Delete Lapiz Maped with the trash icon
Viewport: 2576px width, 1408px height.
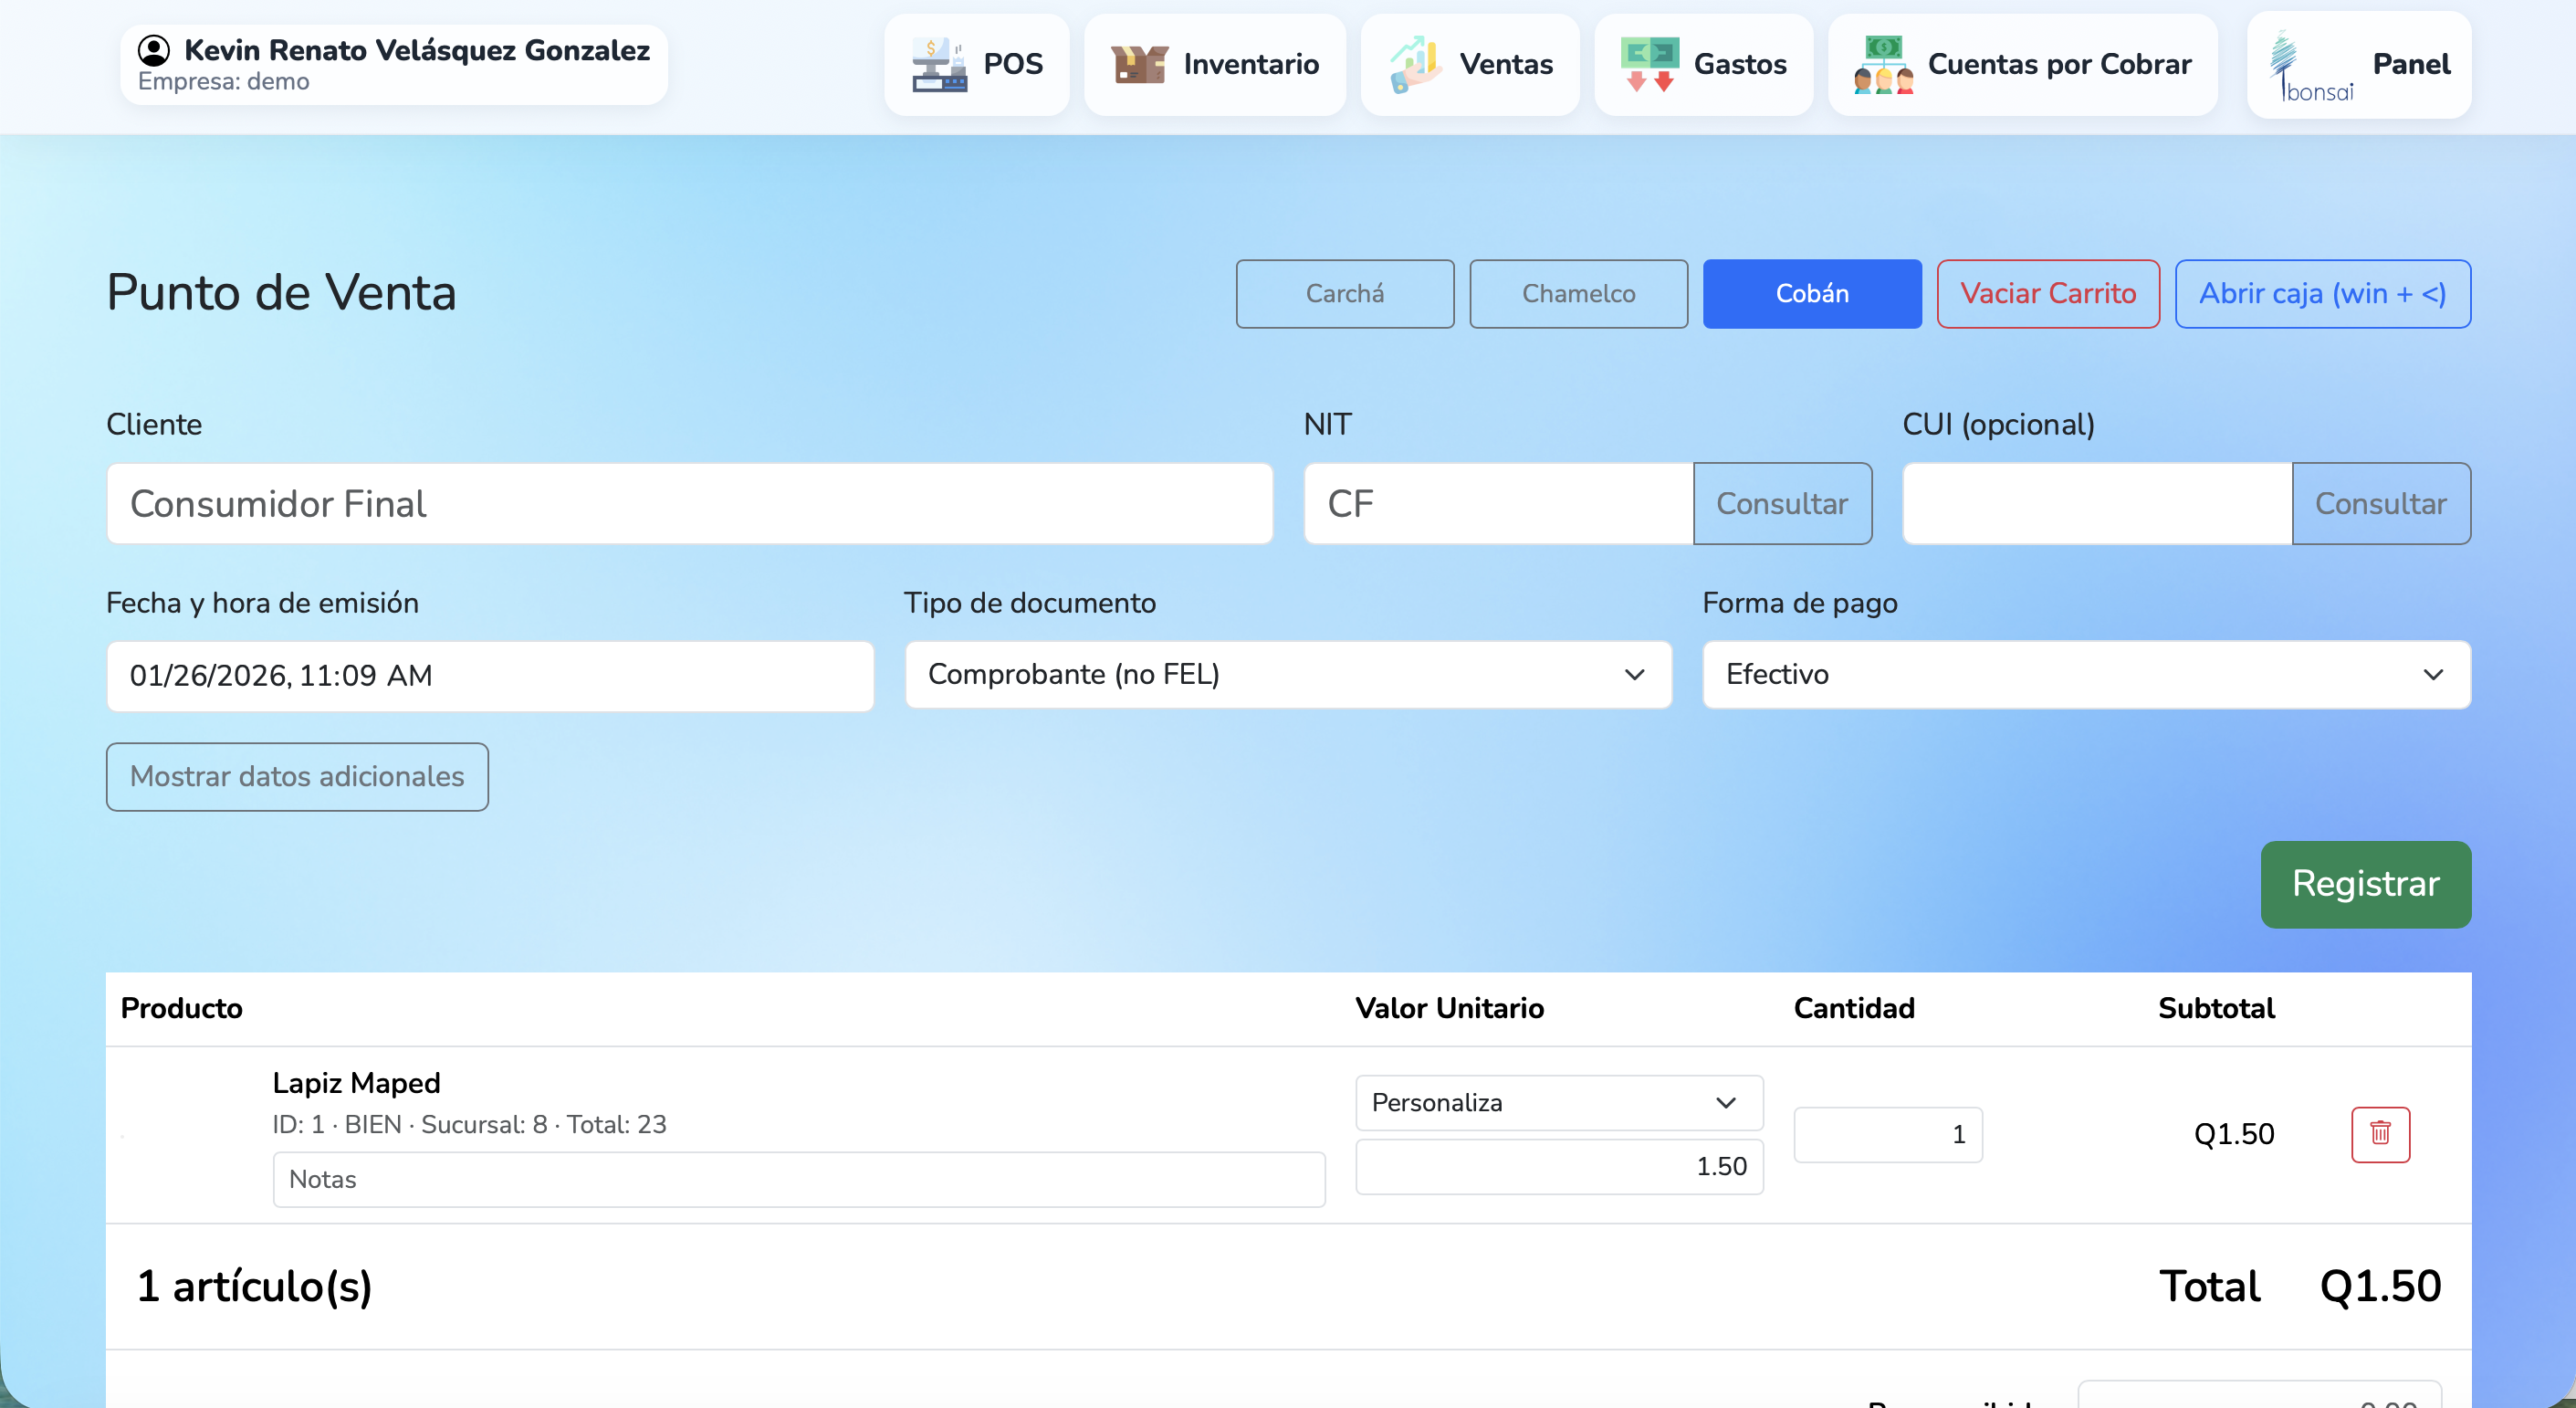coord(2379,1133)
